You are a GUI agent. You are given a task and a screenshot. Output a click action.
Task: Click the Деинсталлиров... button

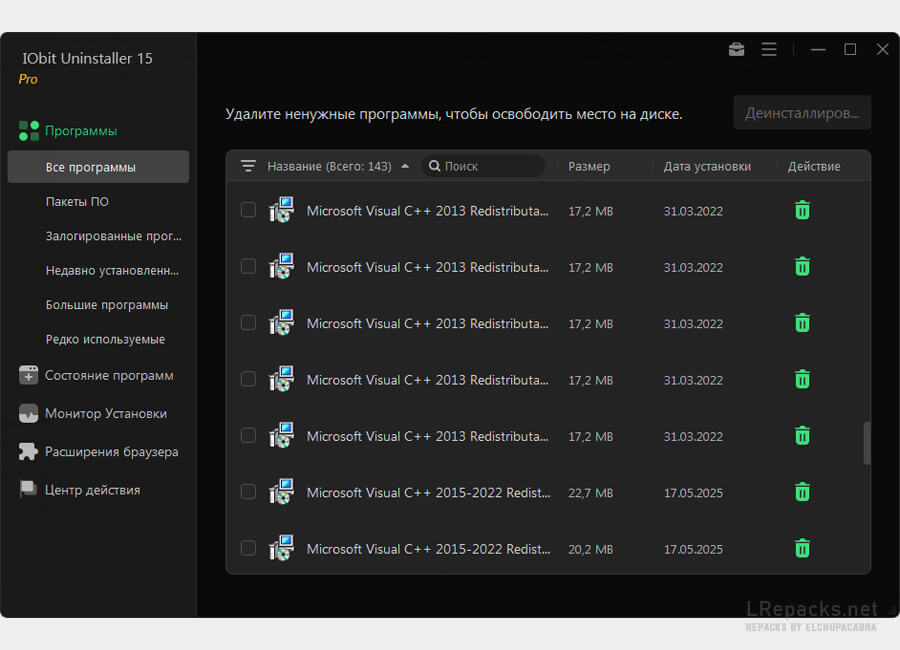pos(802,113)
